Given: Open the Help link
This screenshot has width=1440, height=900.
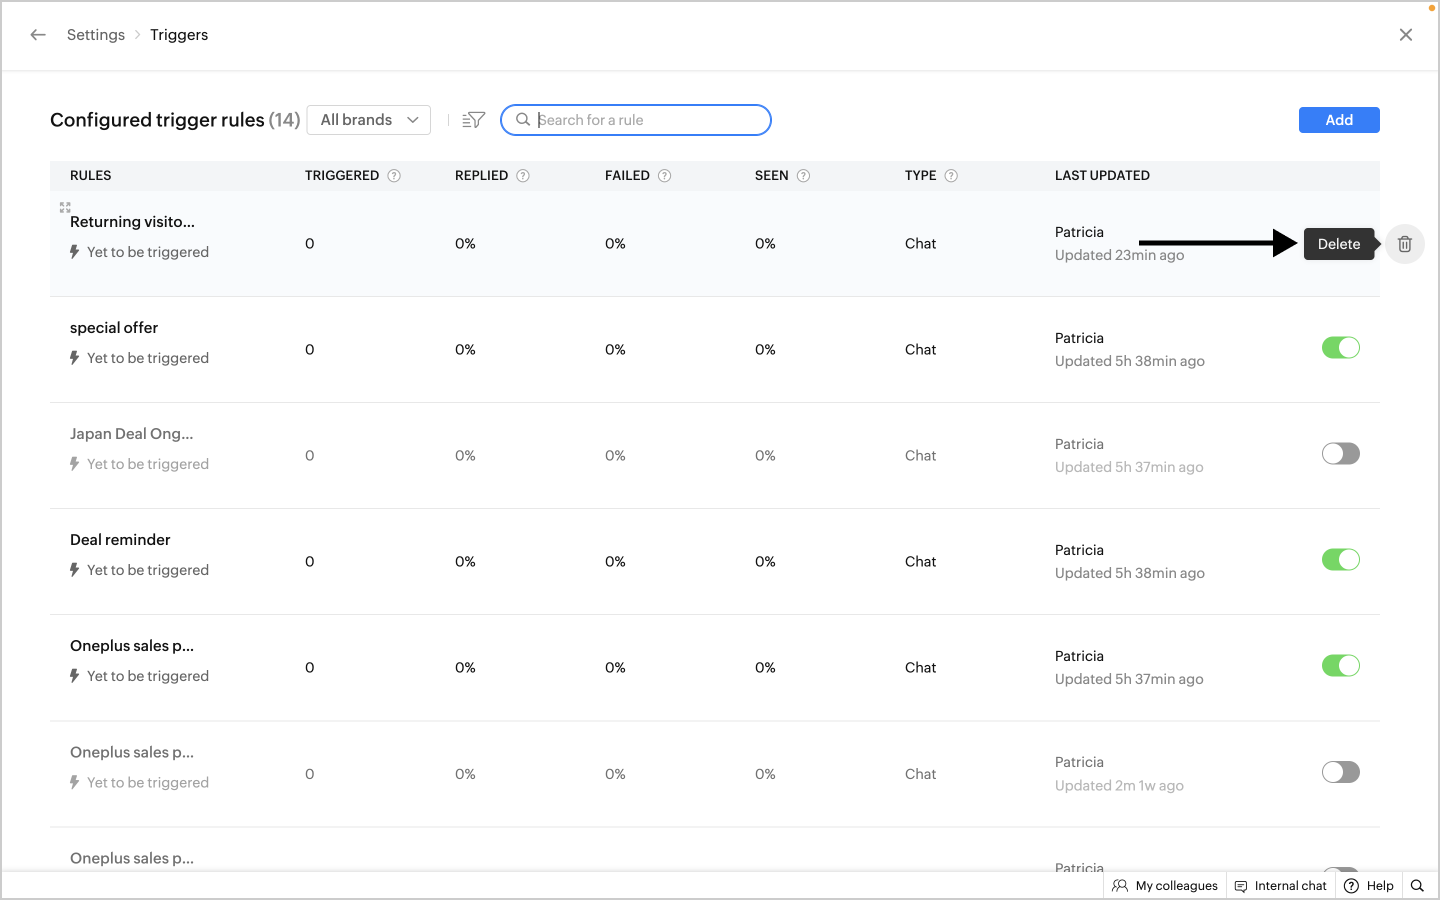Looking at the screenshot, I should tap(1369, 886).
